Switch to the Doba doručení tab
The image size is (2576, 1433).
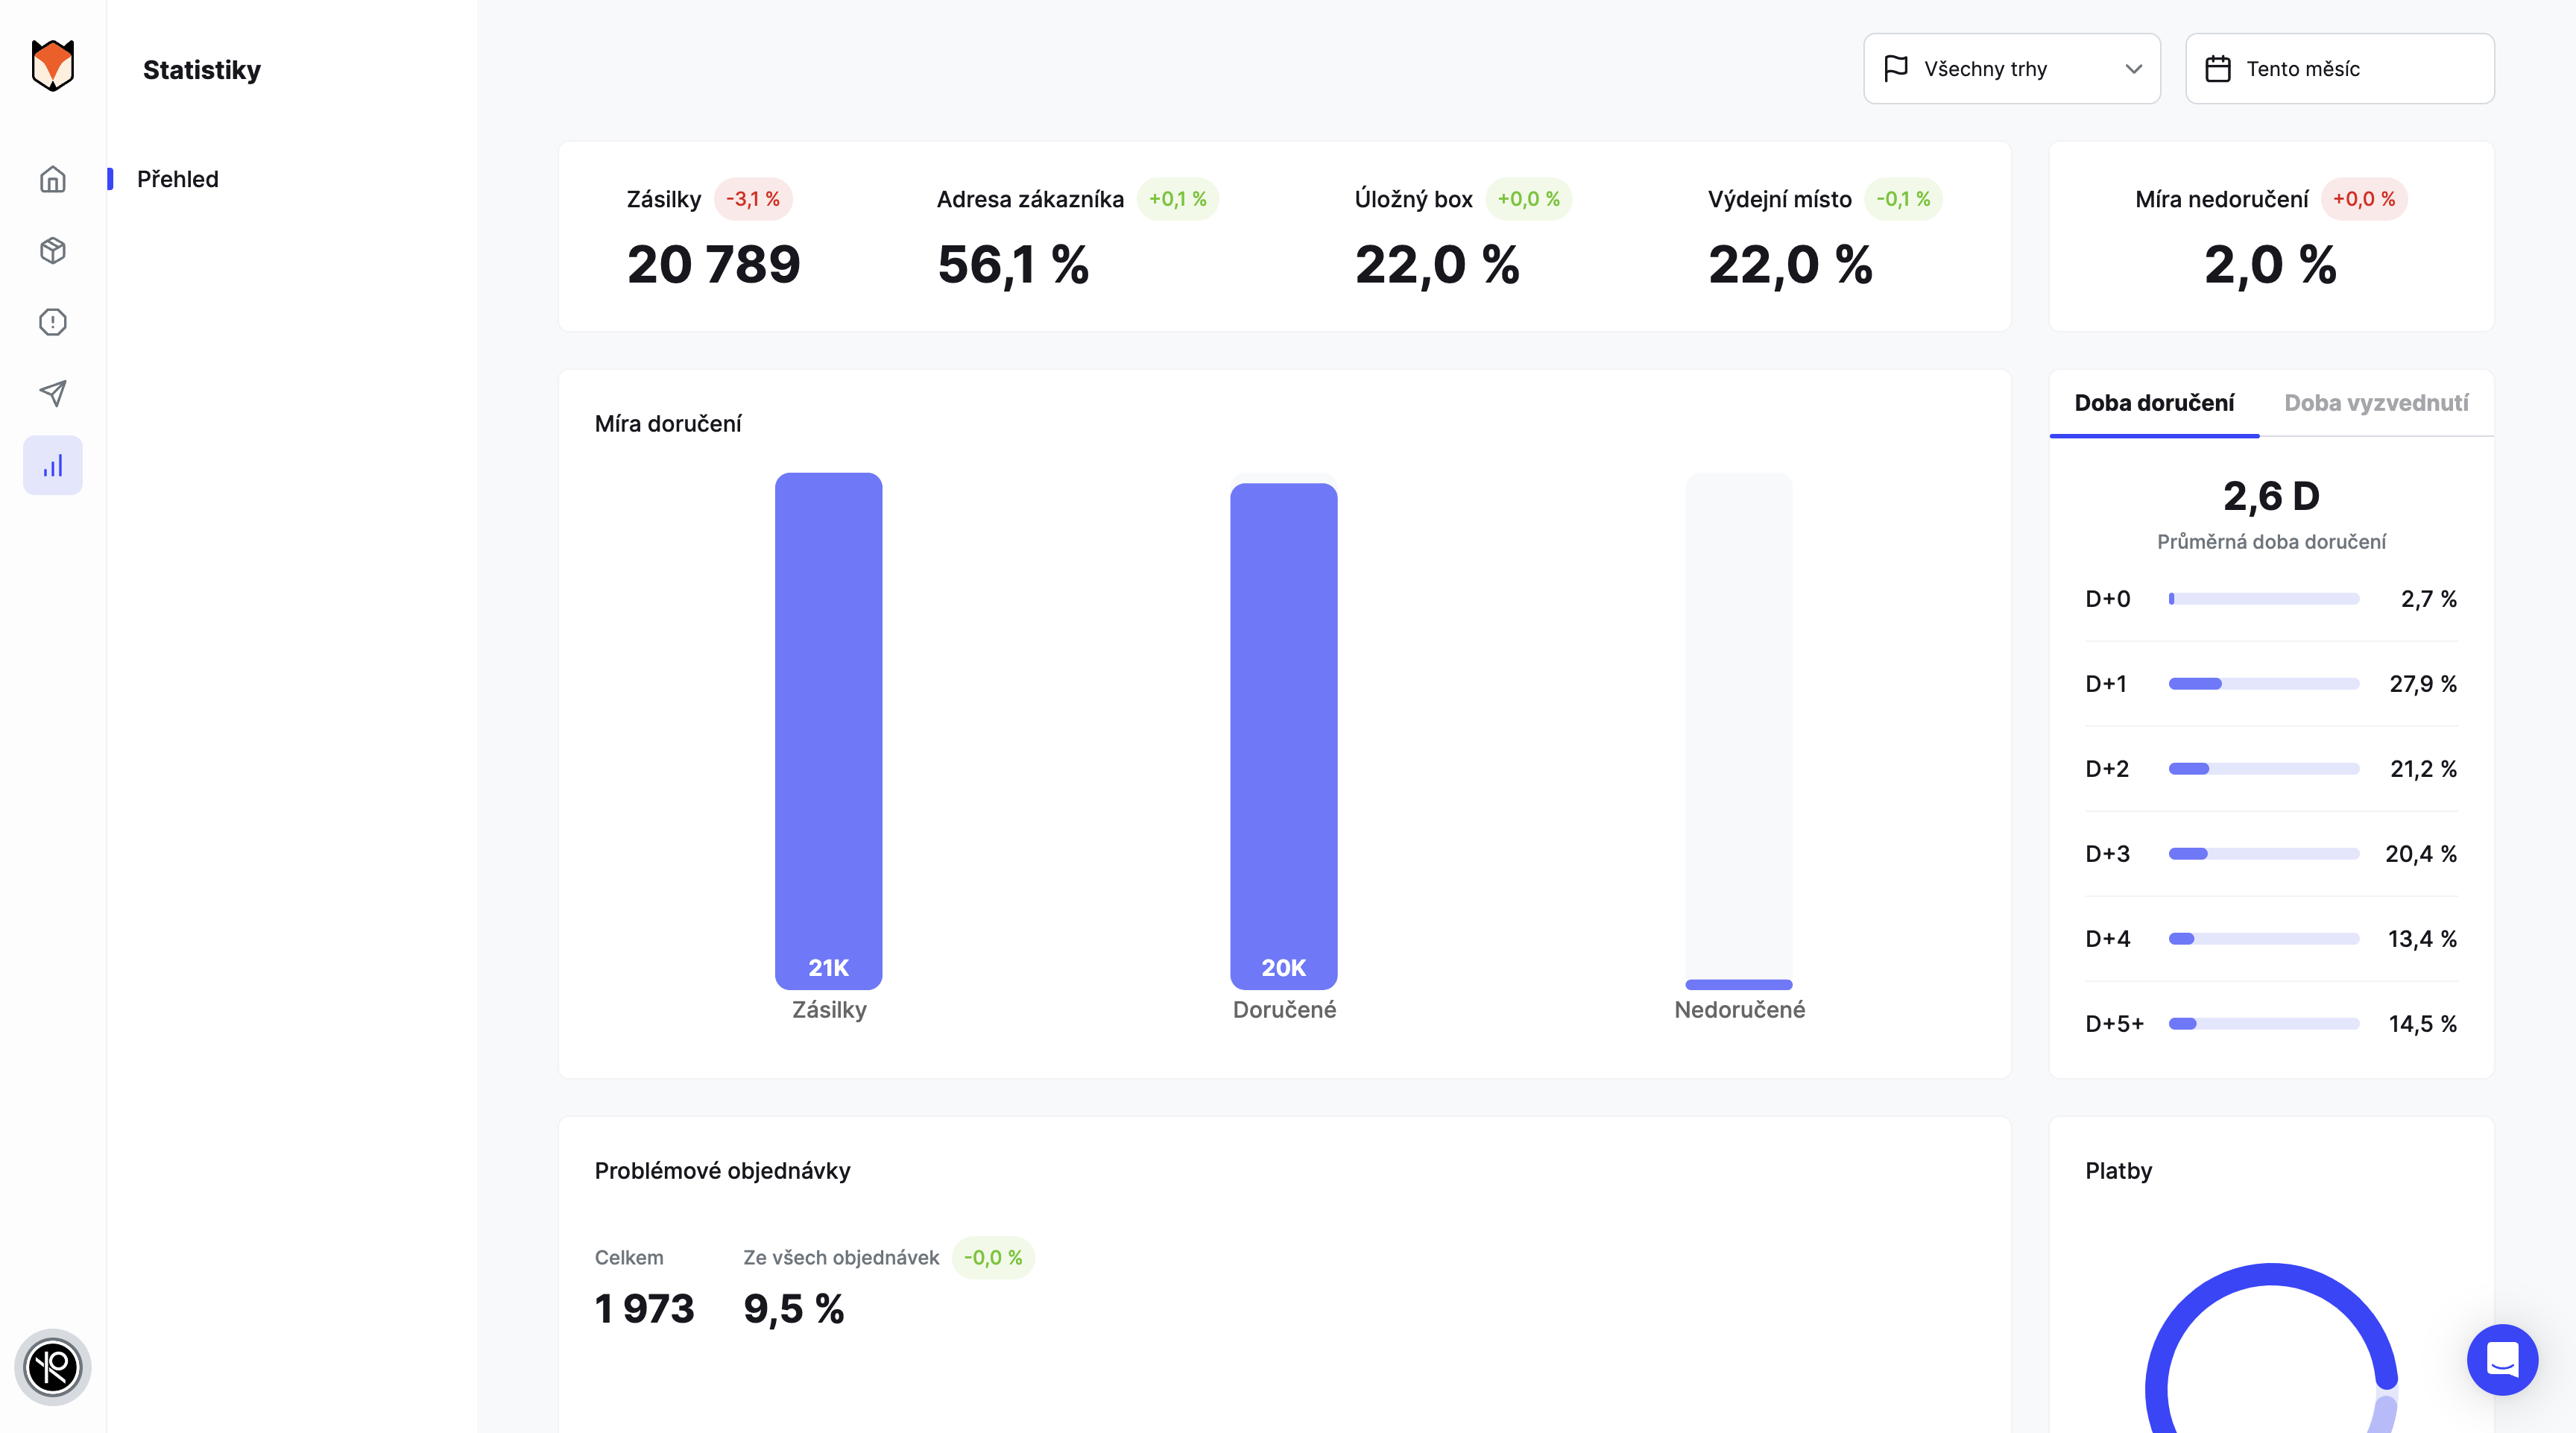coord(2154,403)
